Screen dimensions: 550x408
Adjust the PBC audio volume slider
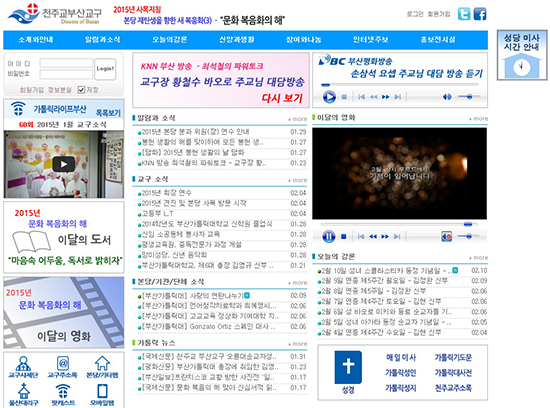point(469,96)
